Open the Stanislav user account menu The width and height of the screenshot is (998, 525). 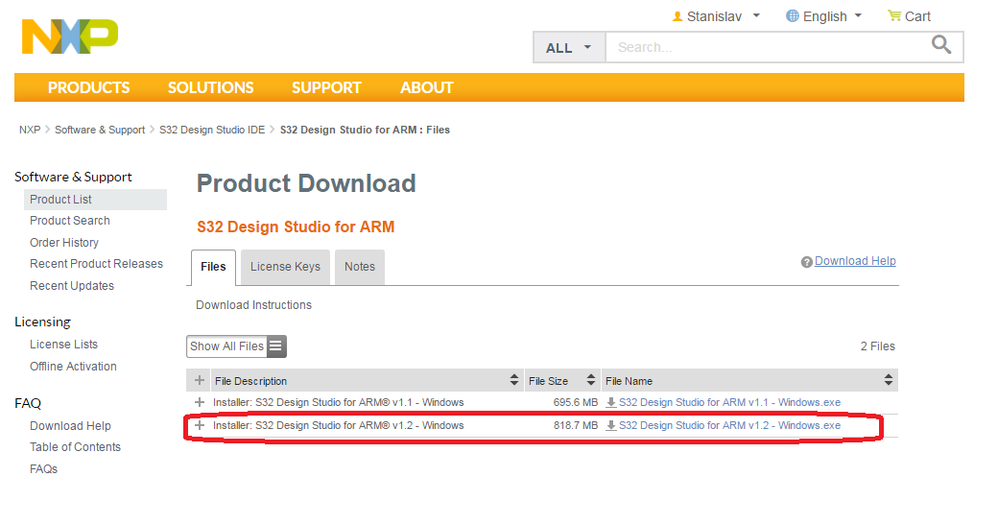[x=716, y=16]
